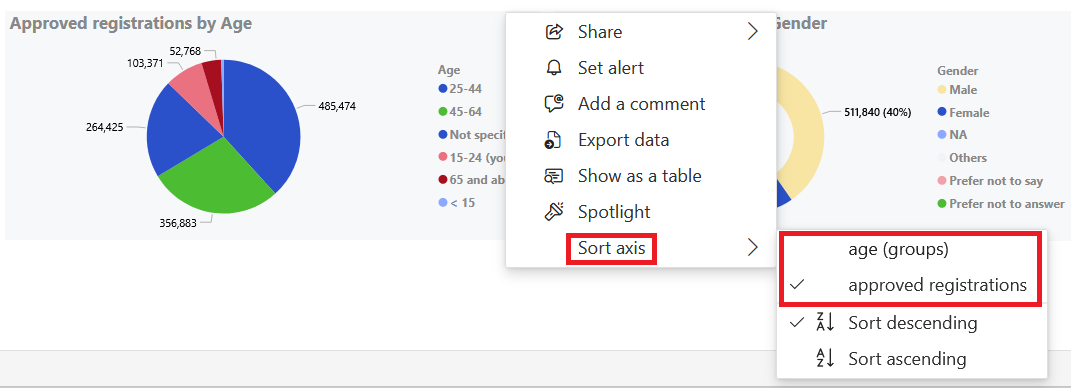Open the Sort axis menu entry
The height and width of the screenshot is (388, 1071).
[x=611, y=247]
